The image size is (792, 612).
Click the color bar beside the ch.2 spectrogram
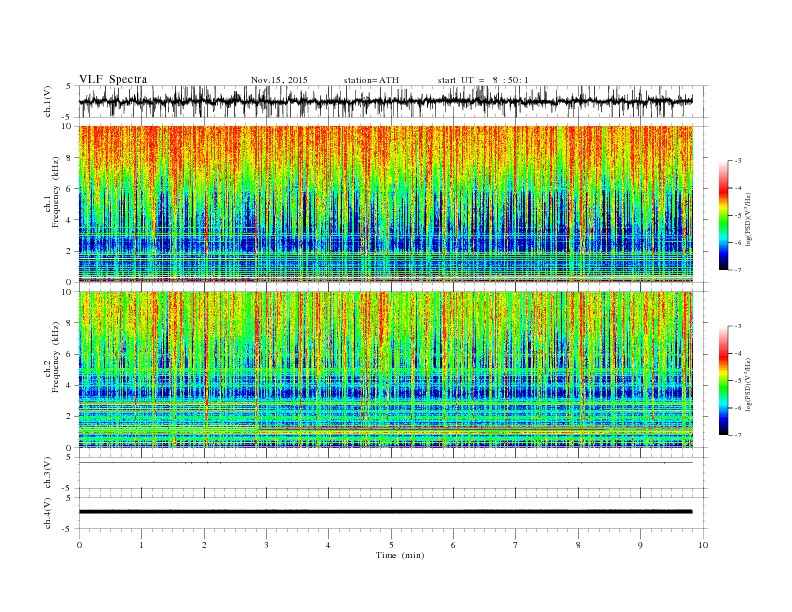coord(724,381)
